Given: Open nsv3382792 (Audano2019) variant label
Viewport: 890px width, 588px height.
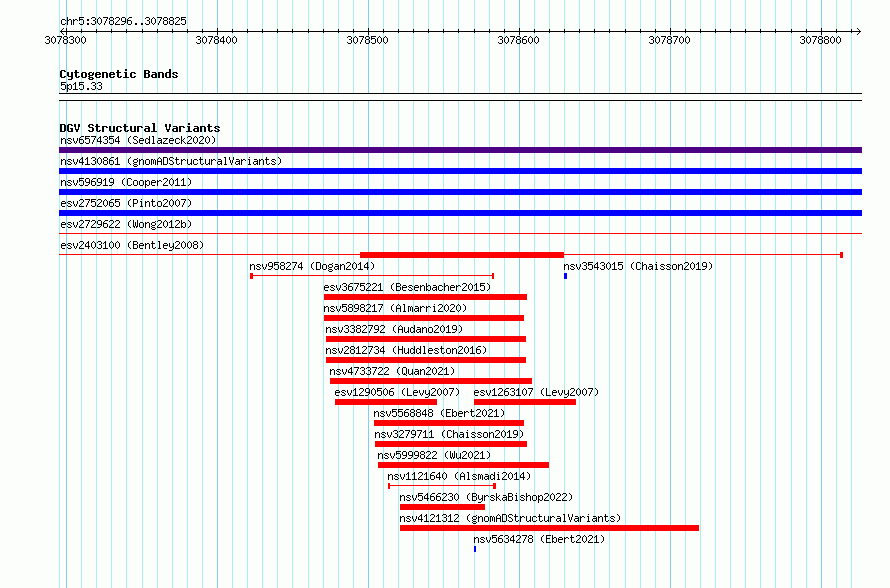Looking at the screenshot, I should tap(394, 329).
